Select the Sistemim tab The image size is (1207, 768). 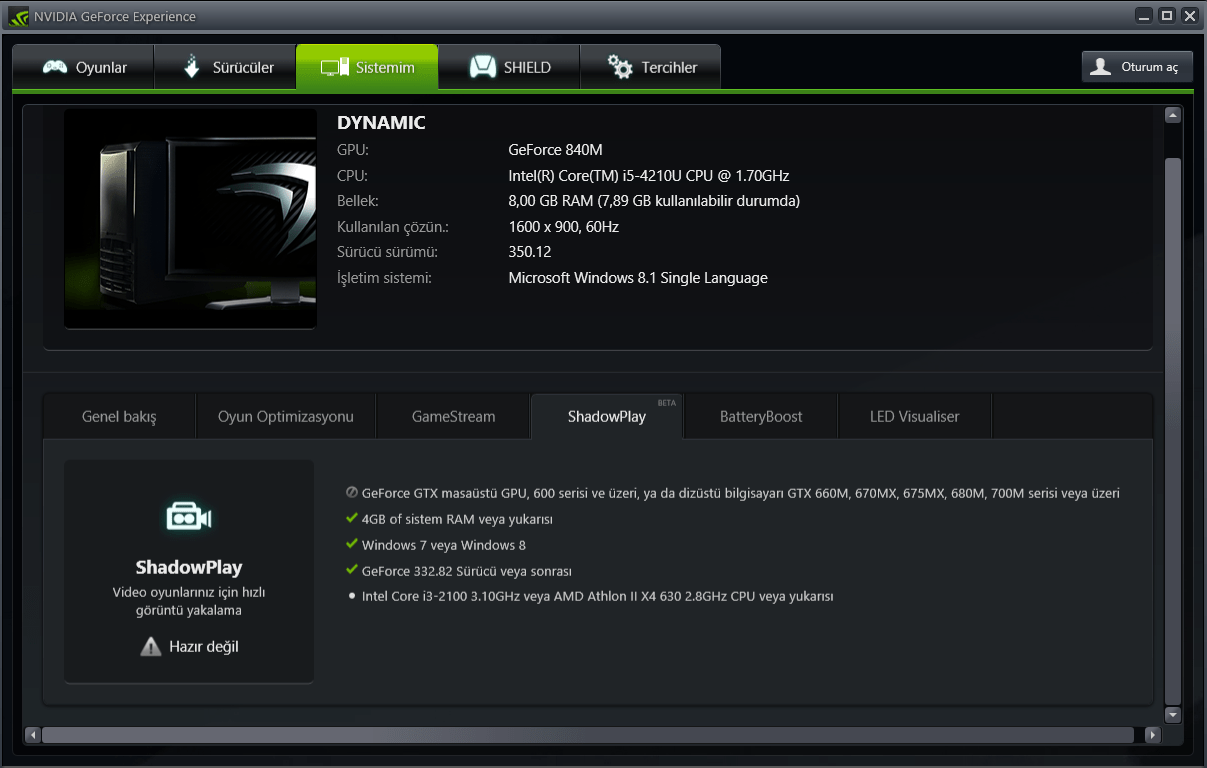[367, 67]
